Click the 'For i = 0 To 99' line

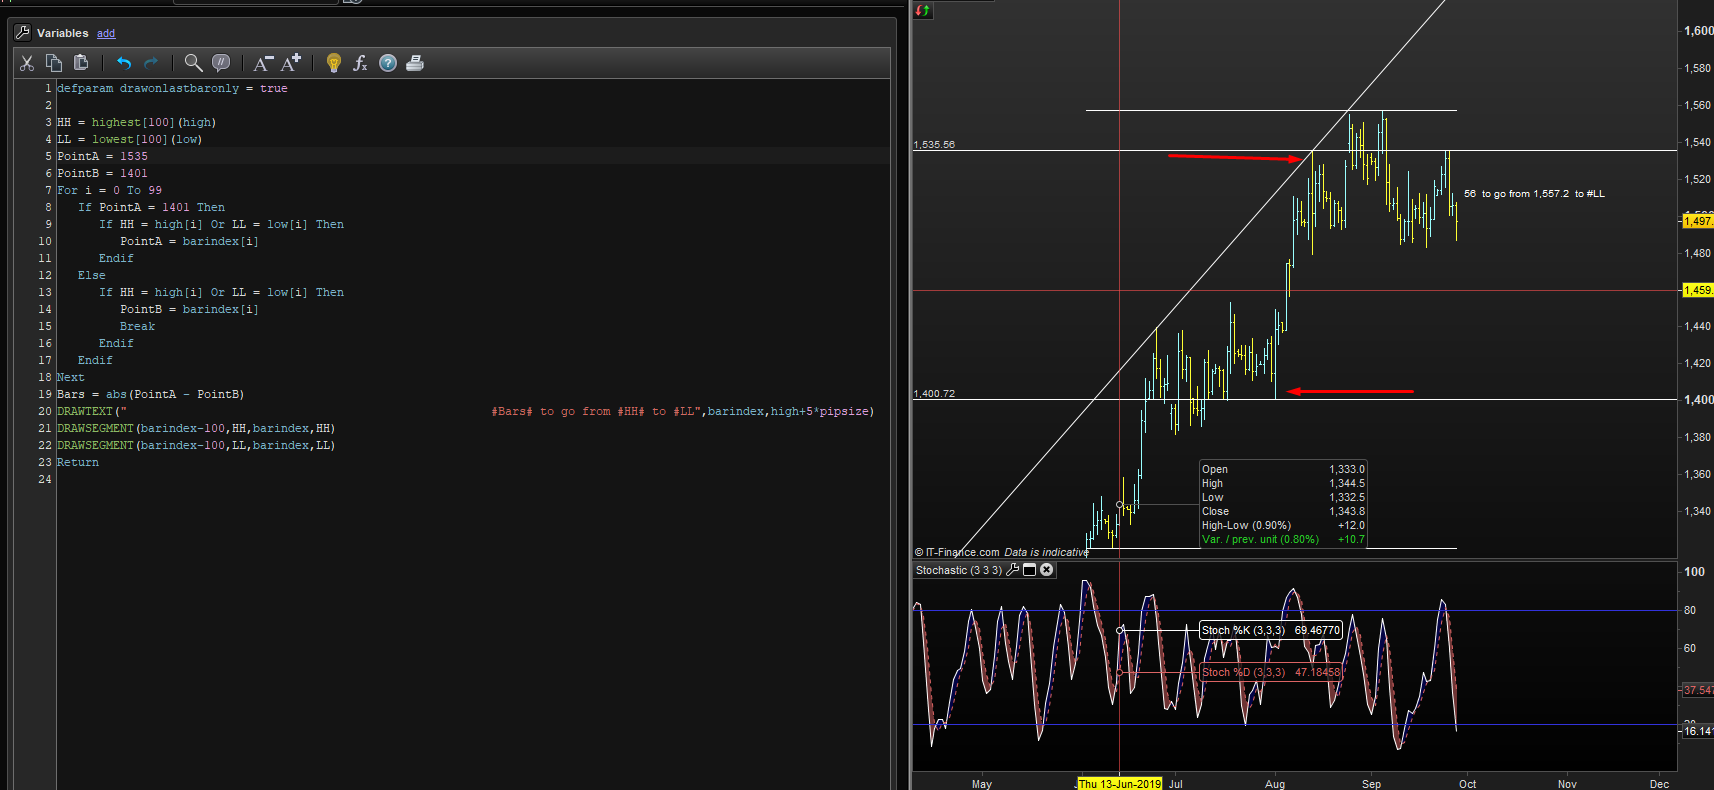pyautogui.click(x=109, y=190)
